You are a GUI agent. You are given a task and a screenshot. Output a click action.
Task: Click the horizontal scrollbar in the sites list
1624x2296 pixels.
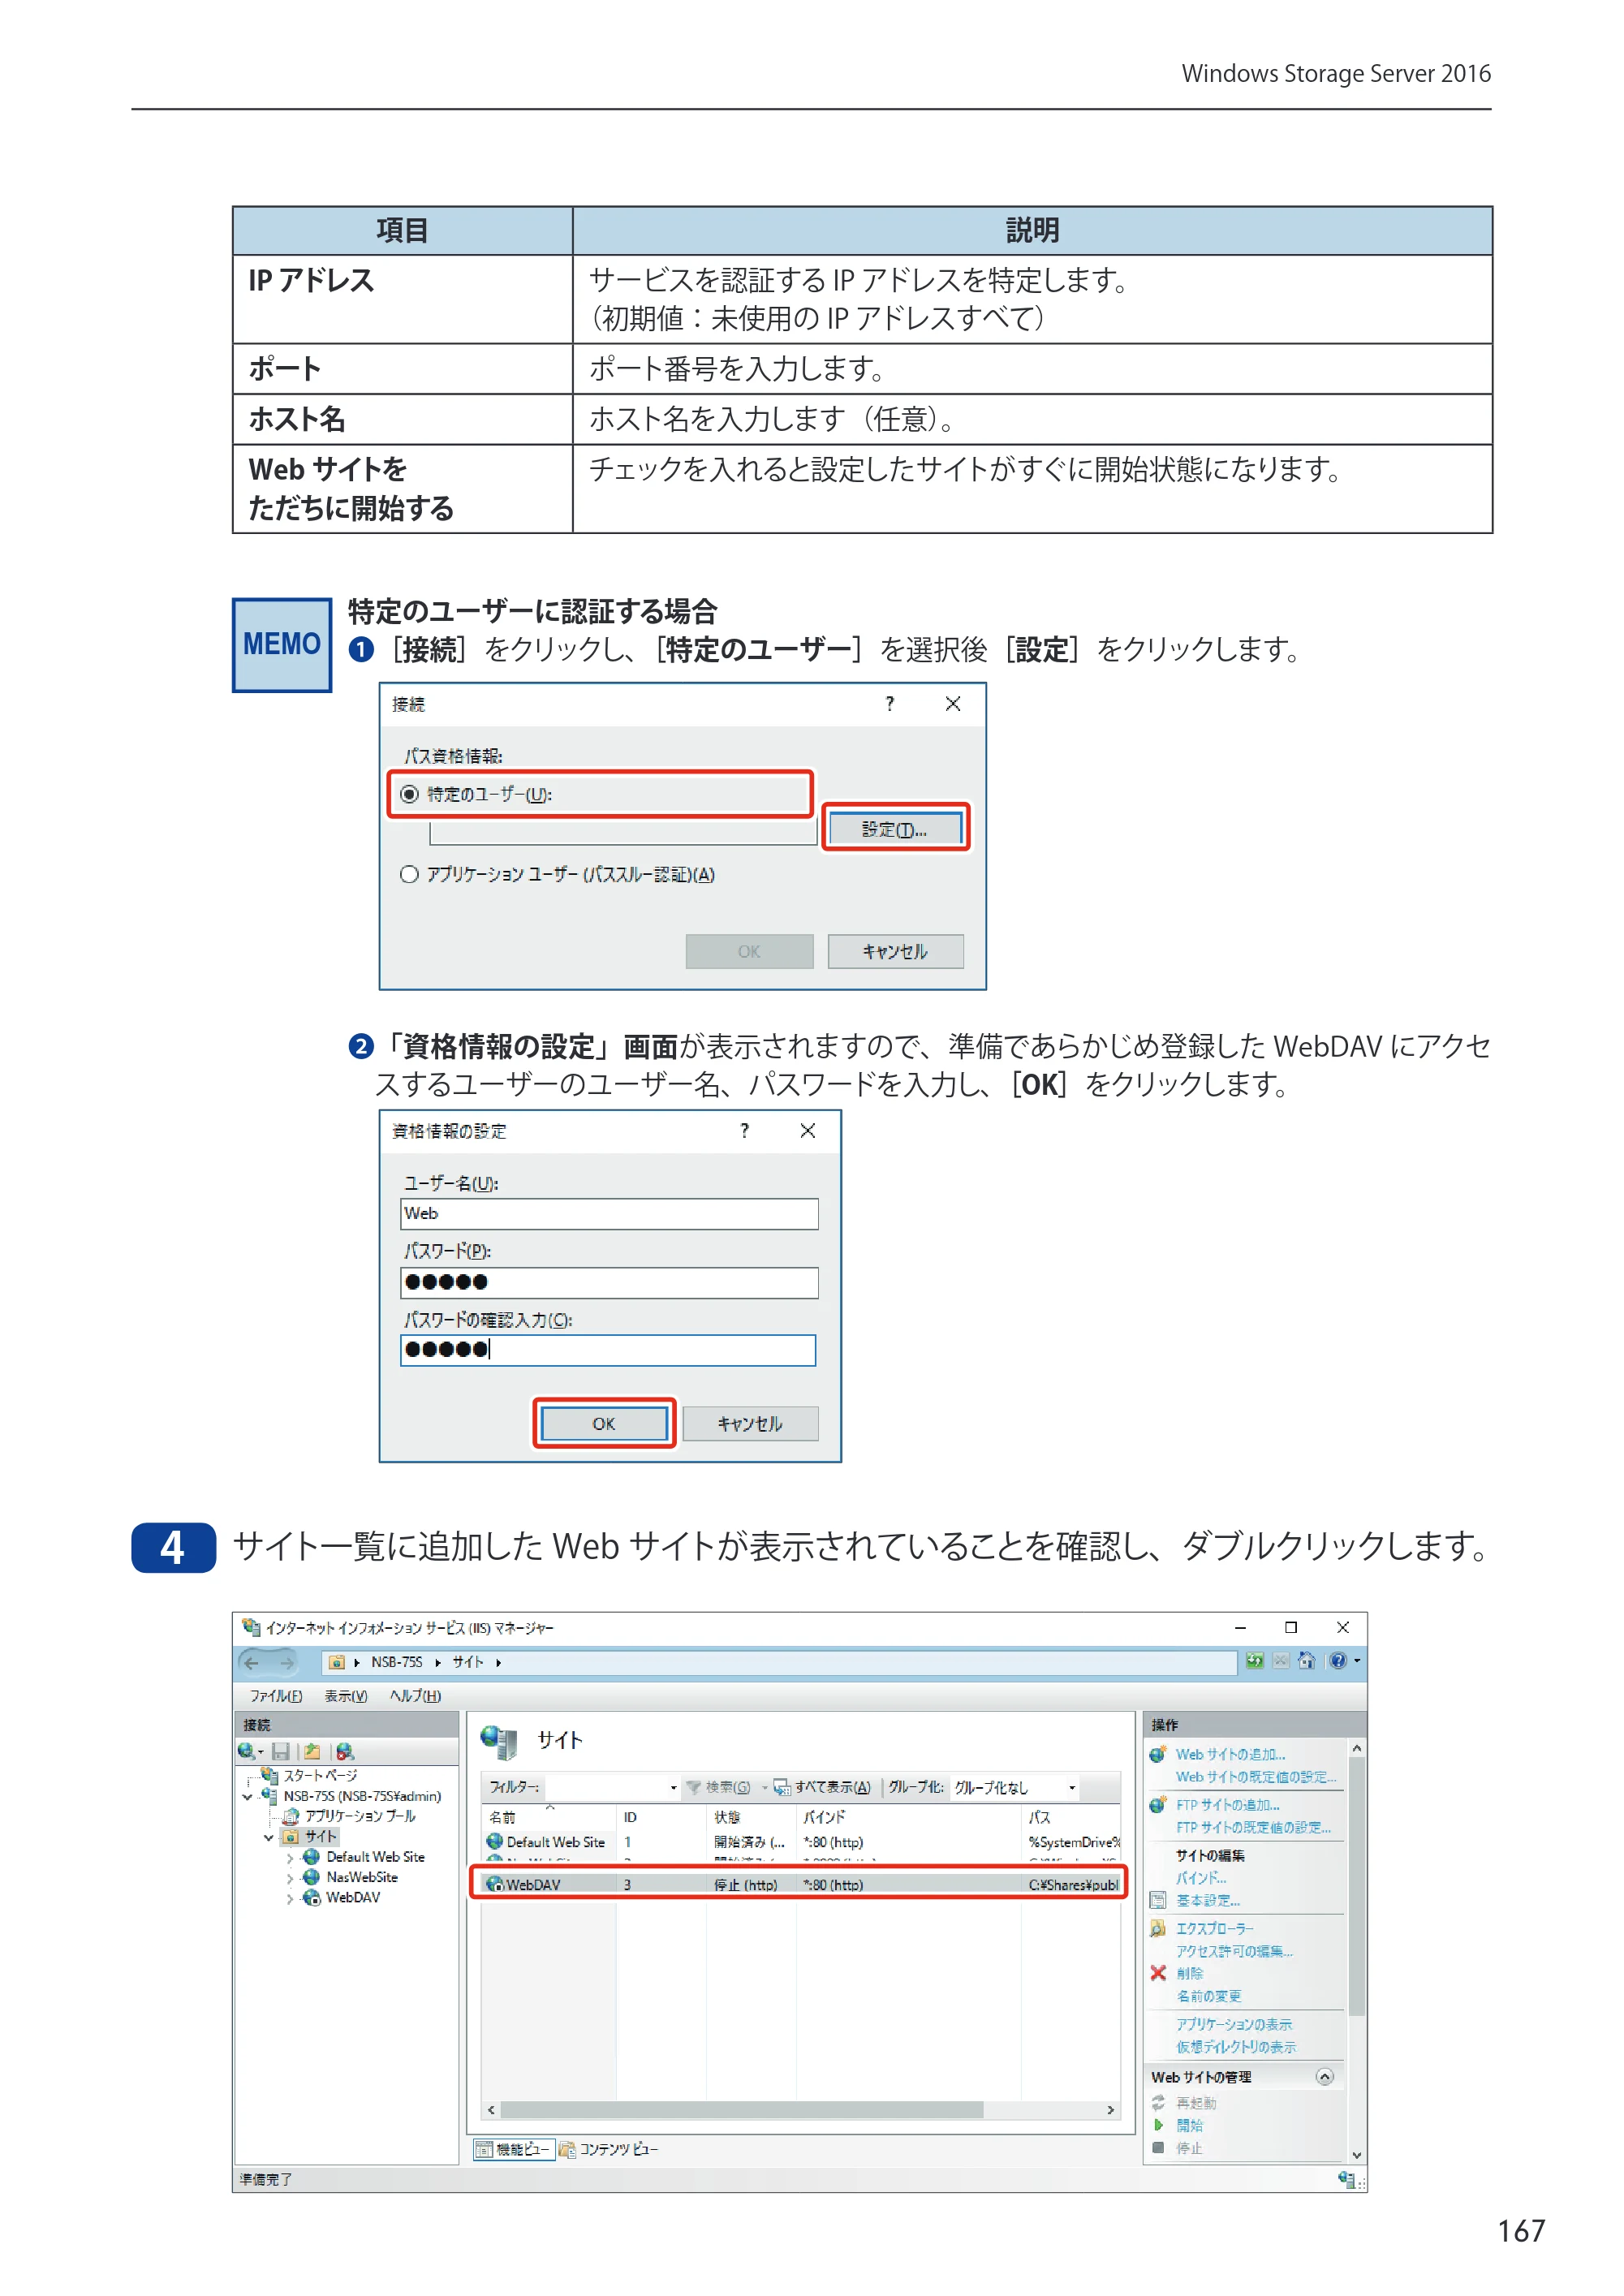[x=742, y=2110]
